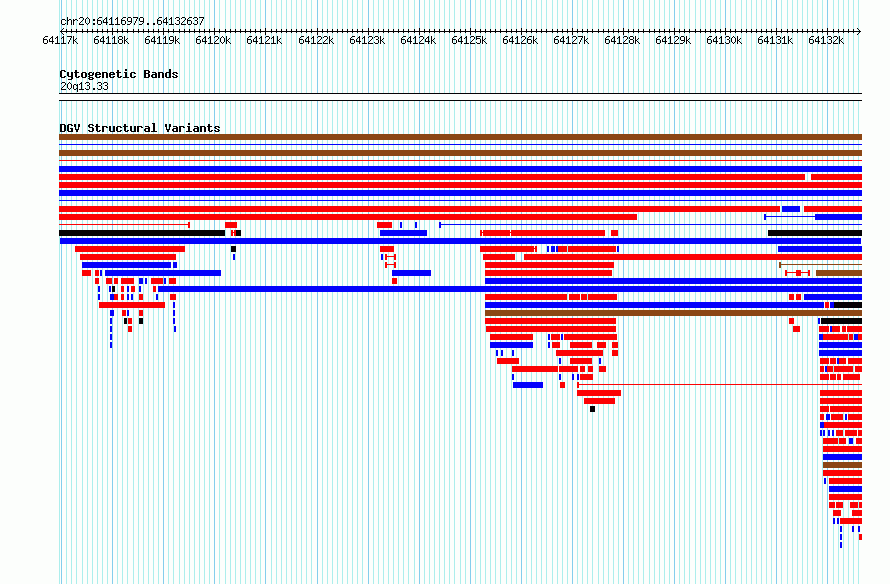This screenshot has width=890, height=584.
Task: Click the 20q13.33 band label
Action: coord(84,86)
